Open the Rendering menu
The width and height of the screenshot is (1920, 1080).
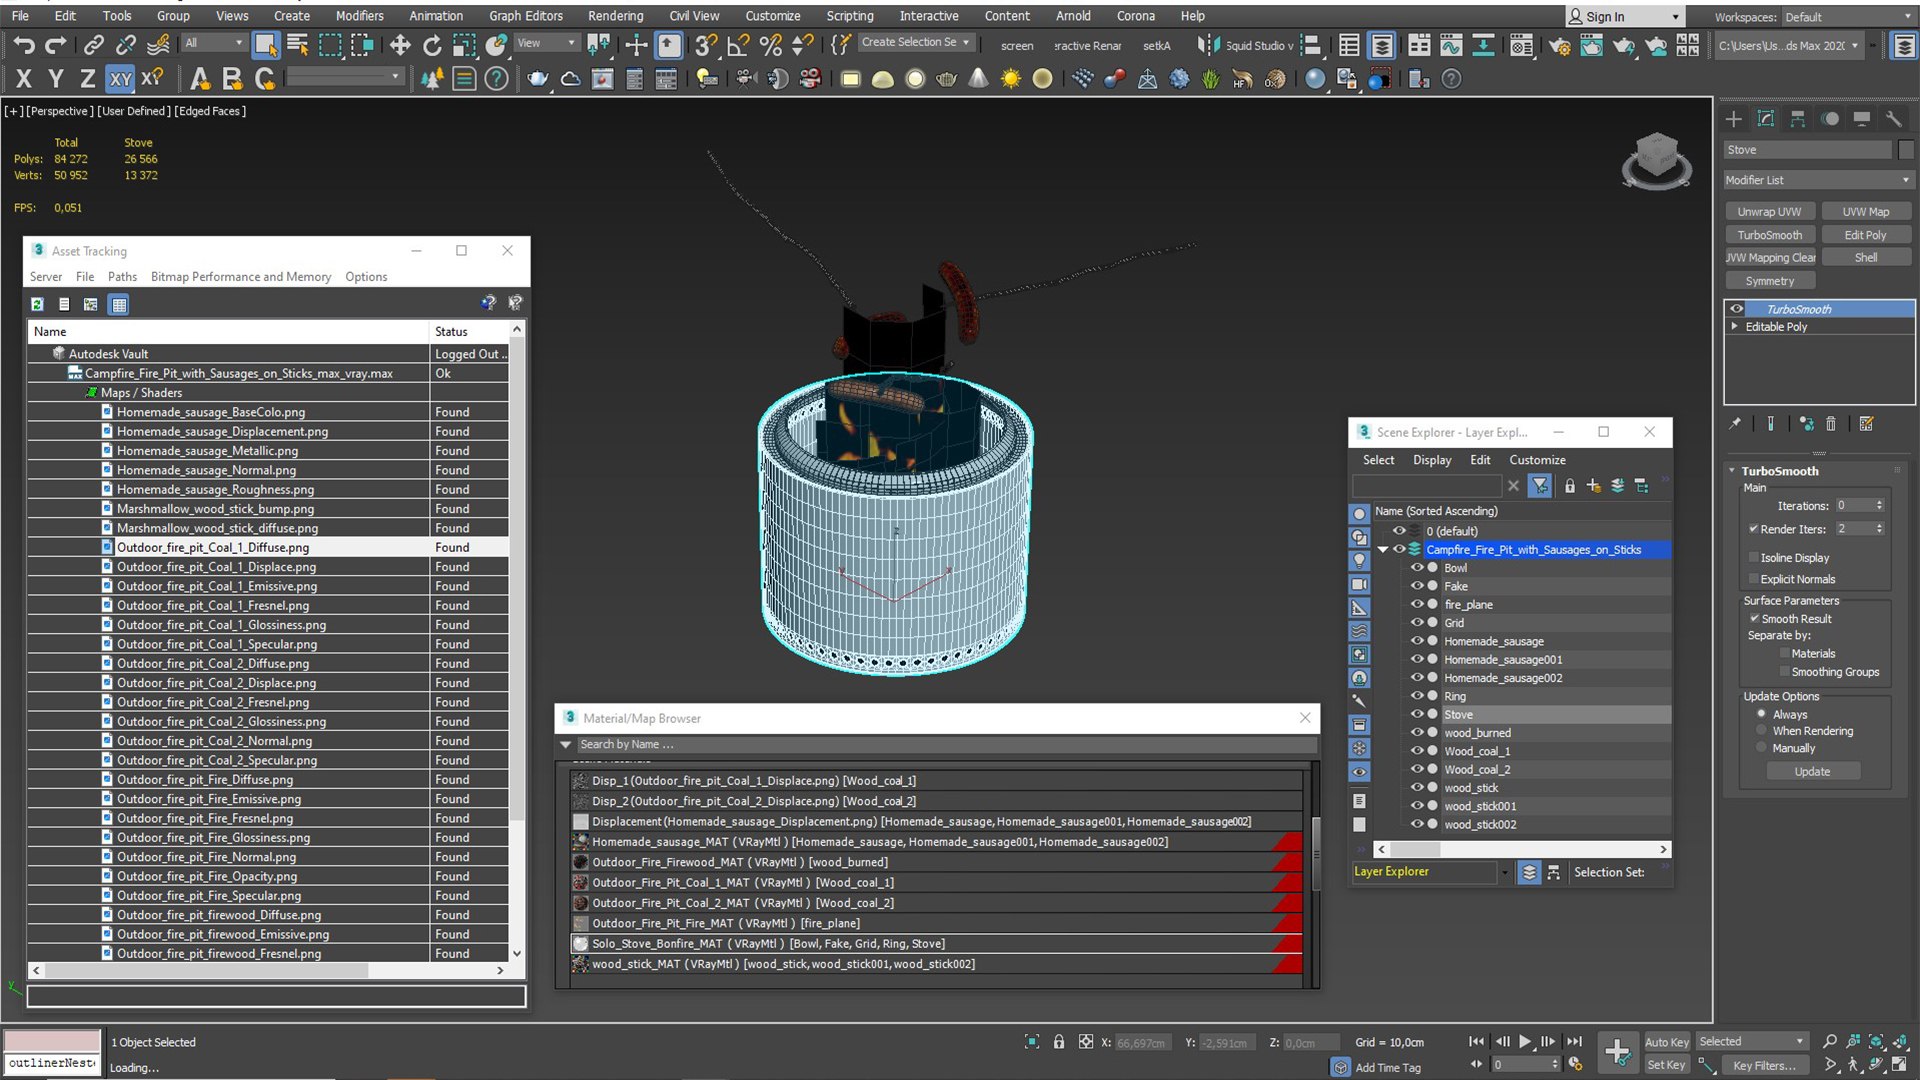click(x=615, y=16)
